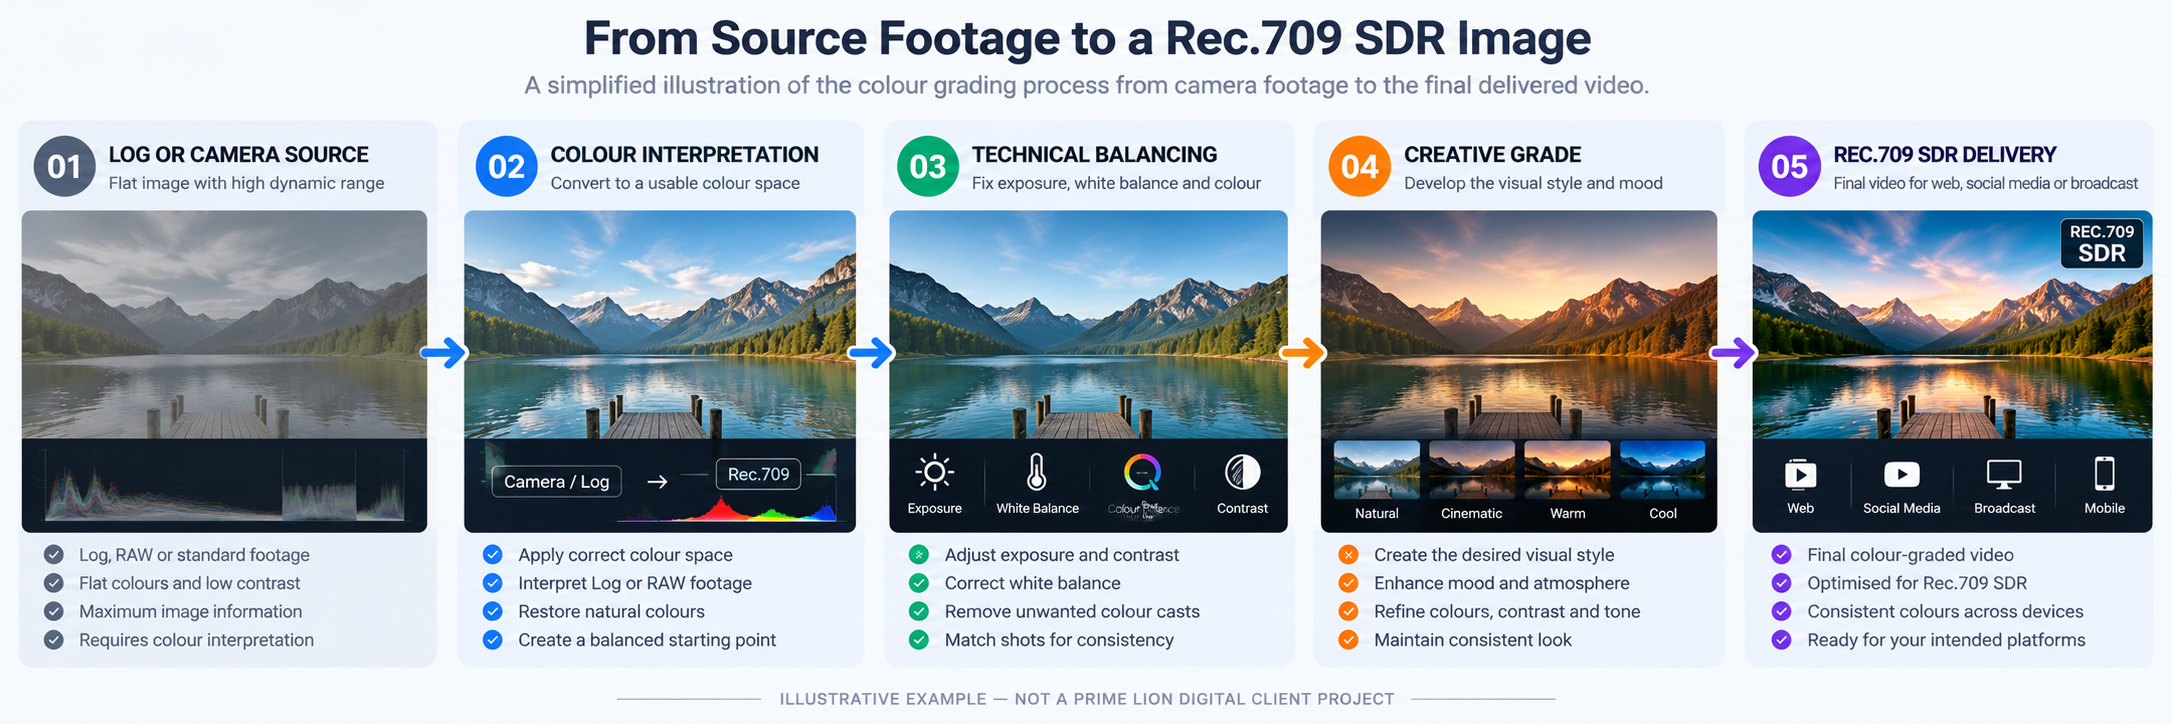Select the Social Media play icon
Viewport: 2172px width, 724px height.
tap(1901, 474)
